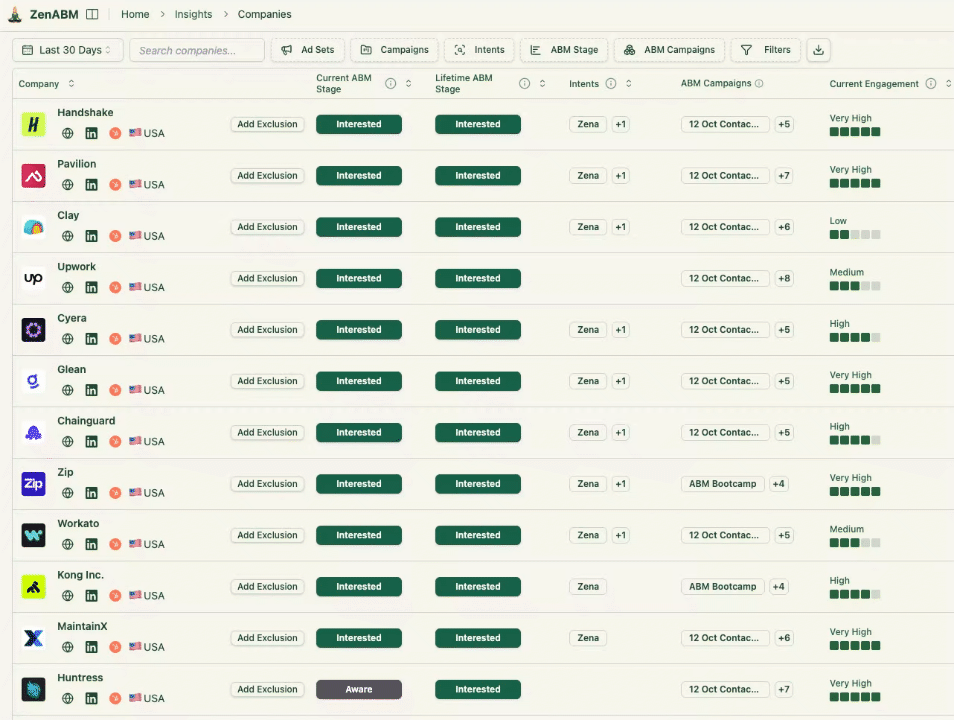Go to Home in the breadcrumb
This screenshot has height=720, width=954.
(135, 14)
